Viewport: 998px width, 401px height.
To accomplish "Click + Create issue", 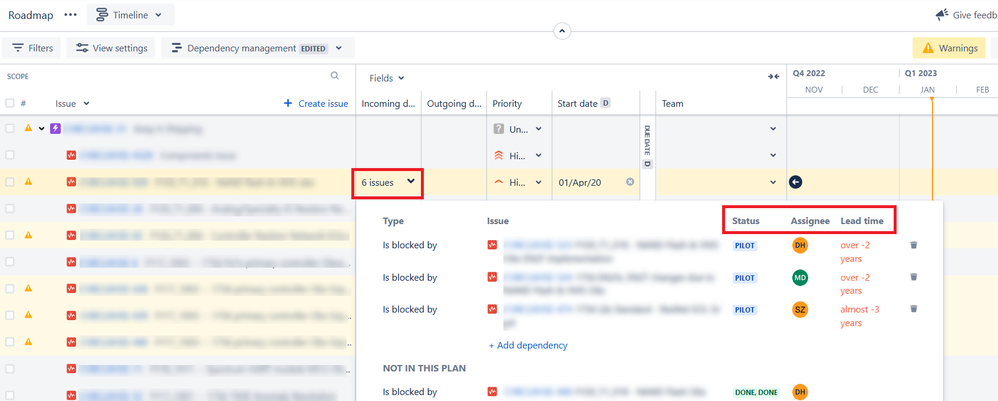I will coord(316,103).
